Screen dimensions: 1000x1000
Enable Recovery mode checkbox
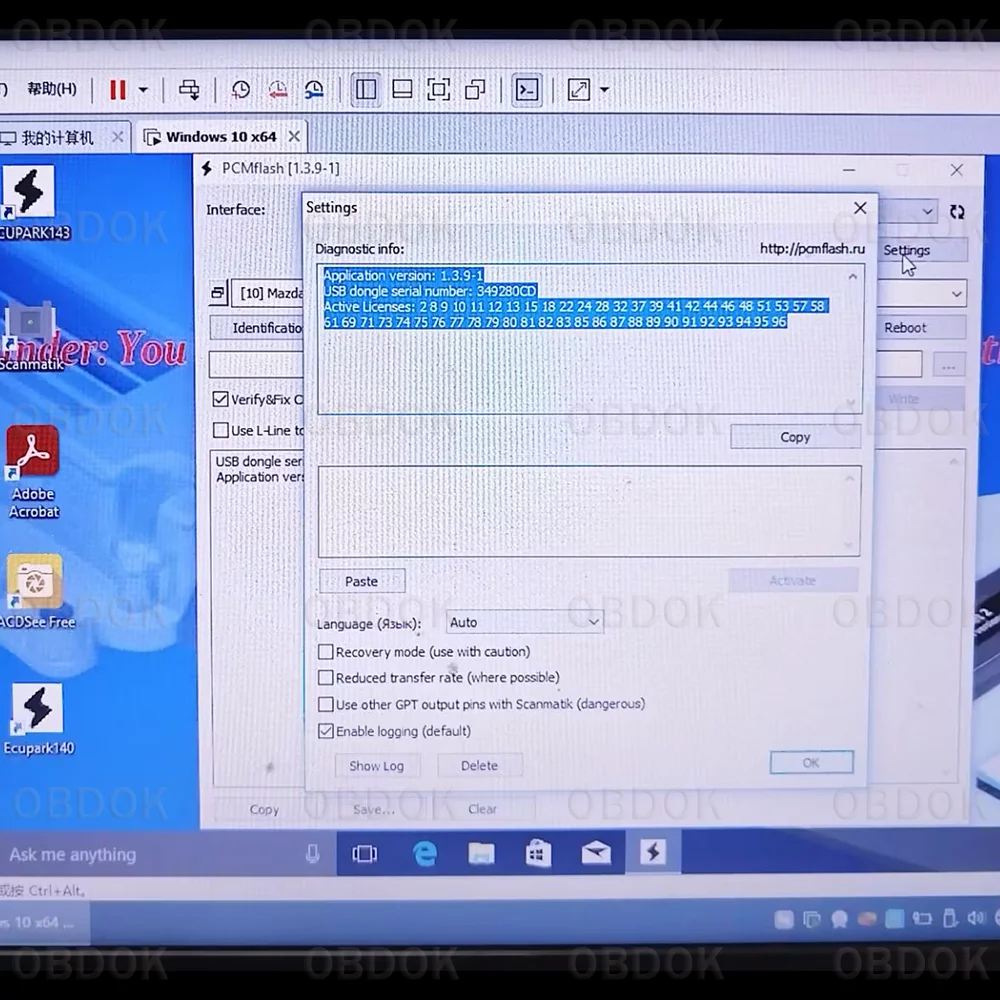pos(326,651)
